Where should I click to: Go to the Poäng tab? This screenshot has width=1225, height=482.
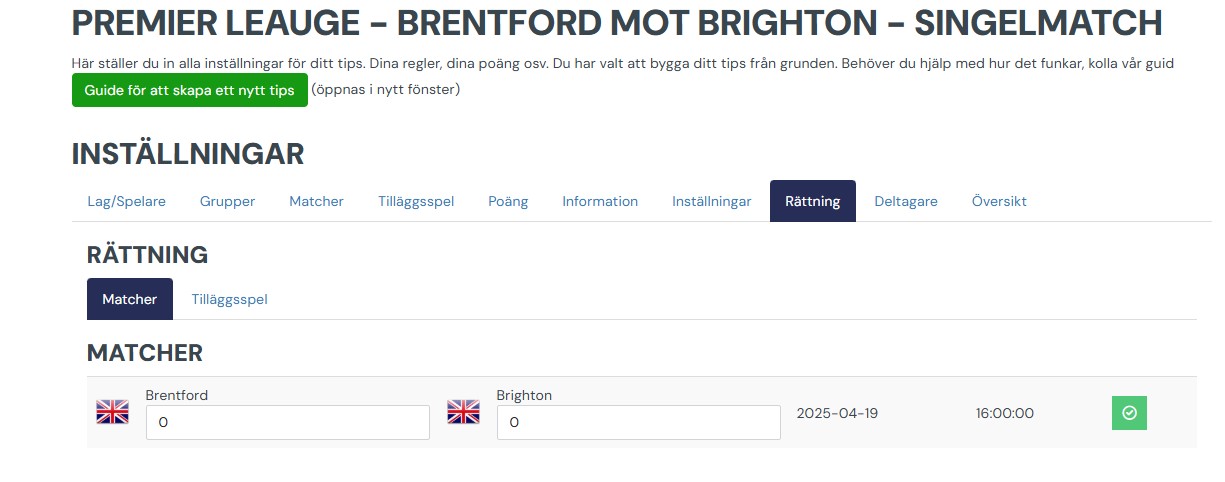(508, 201)
